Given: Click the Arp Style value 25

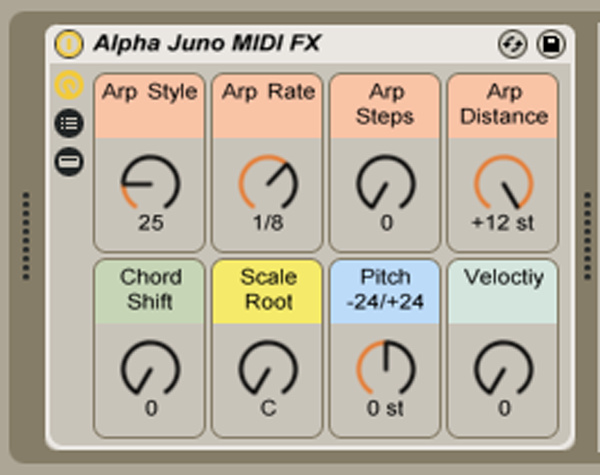Looking at the screenshot, I should click(x=150, y=223).
